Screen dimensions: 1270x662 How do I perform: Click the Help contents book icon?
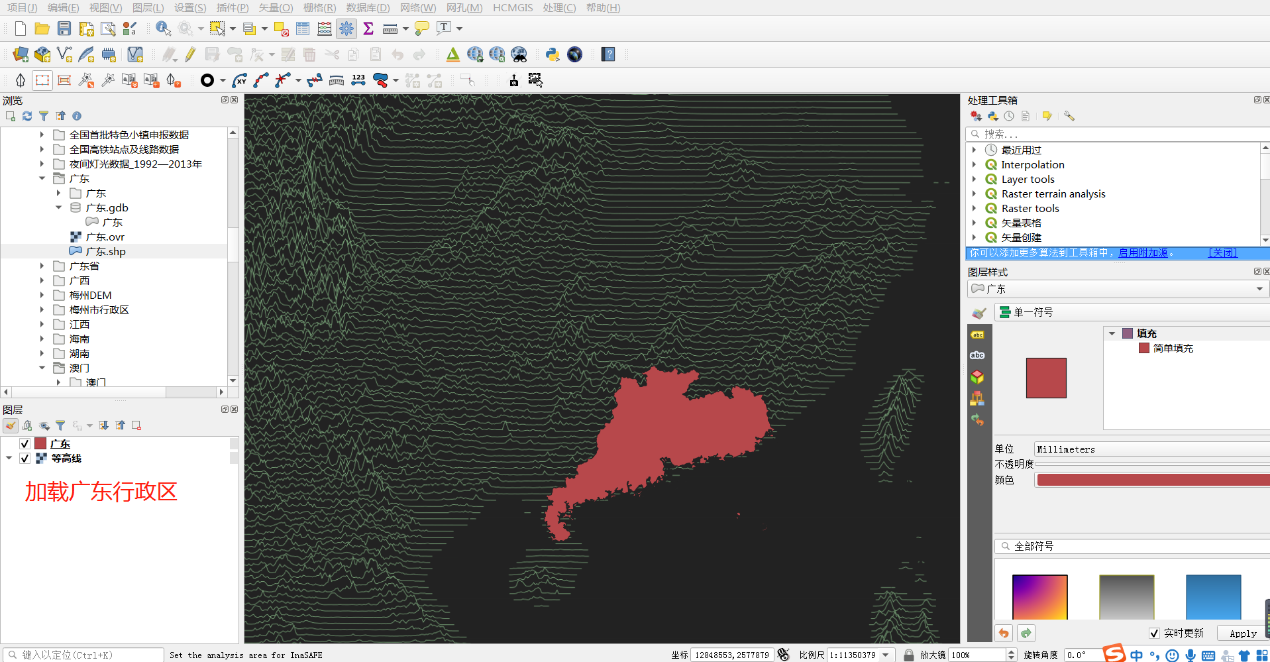[x=608, y=54]
